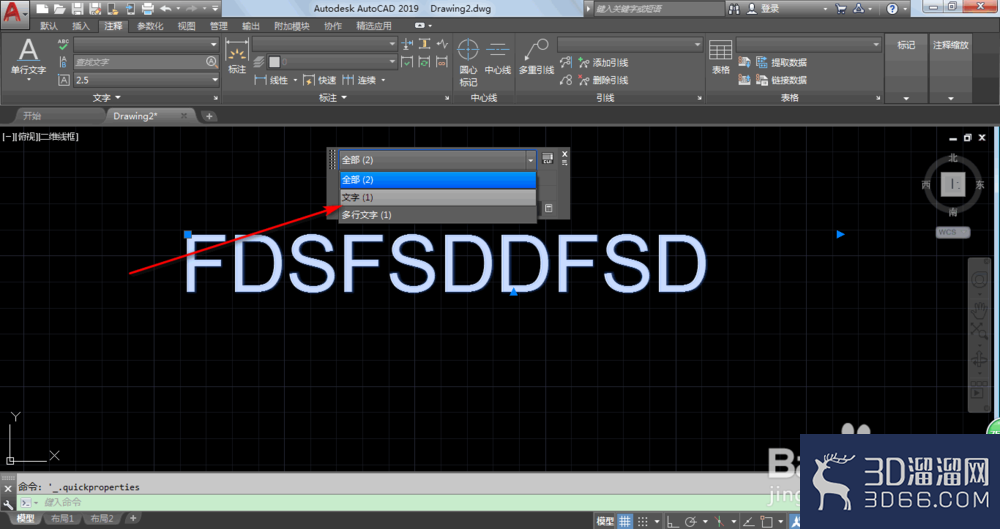Click the 圆心标记 center mark tool
The height and width of the screenshot is (529, 1000).
coord(468,63)
